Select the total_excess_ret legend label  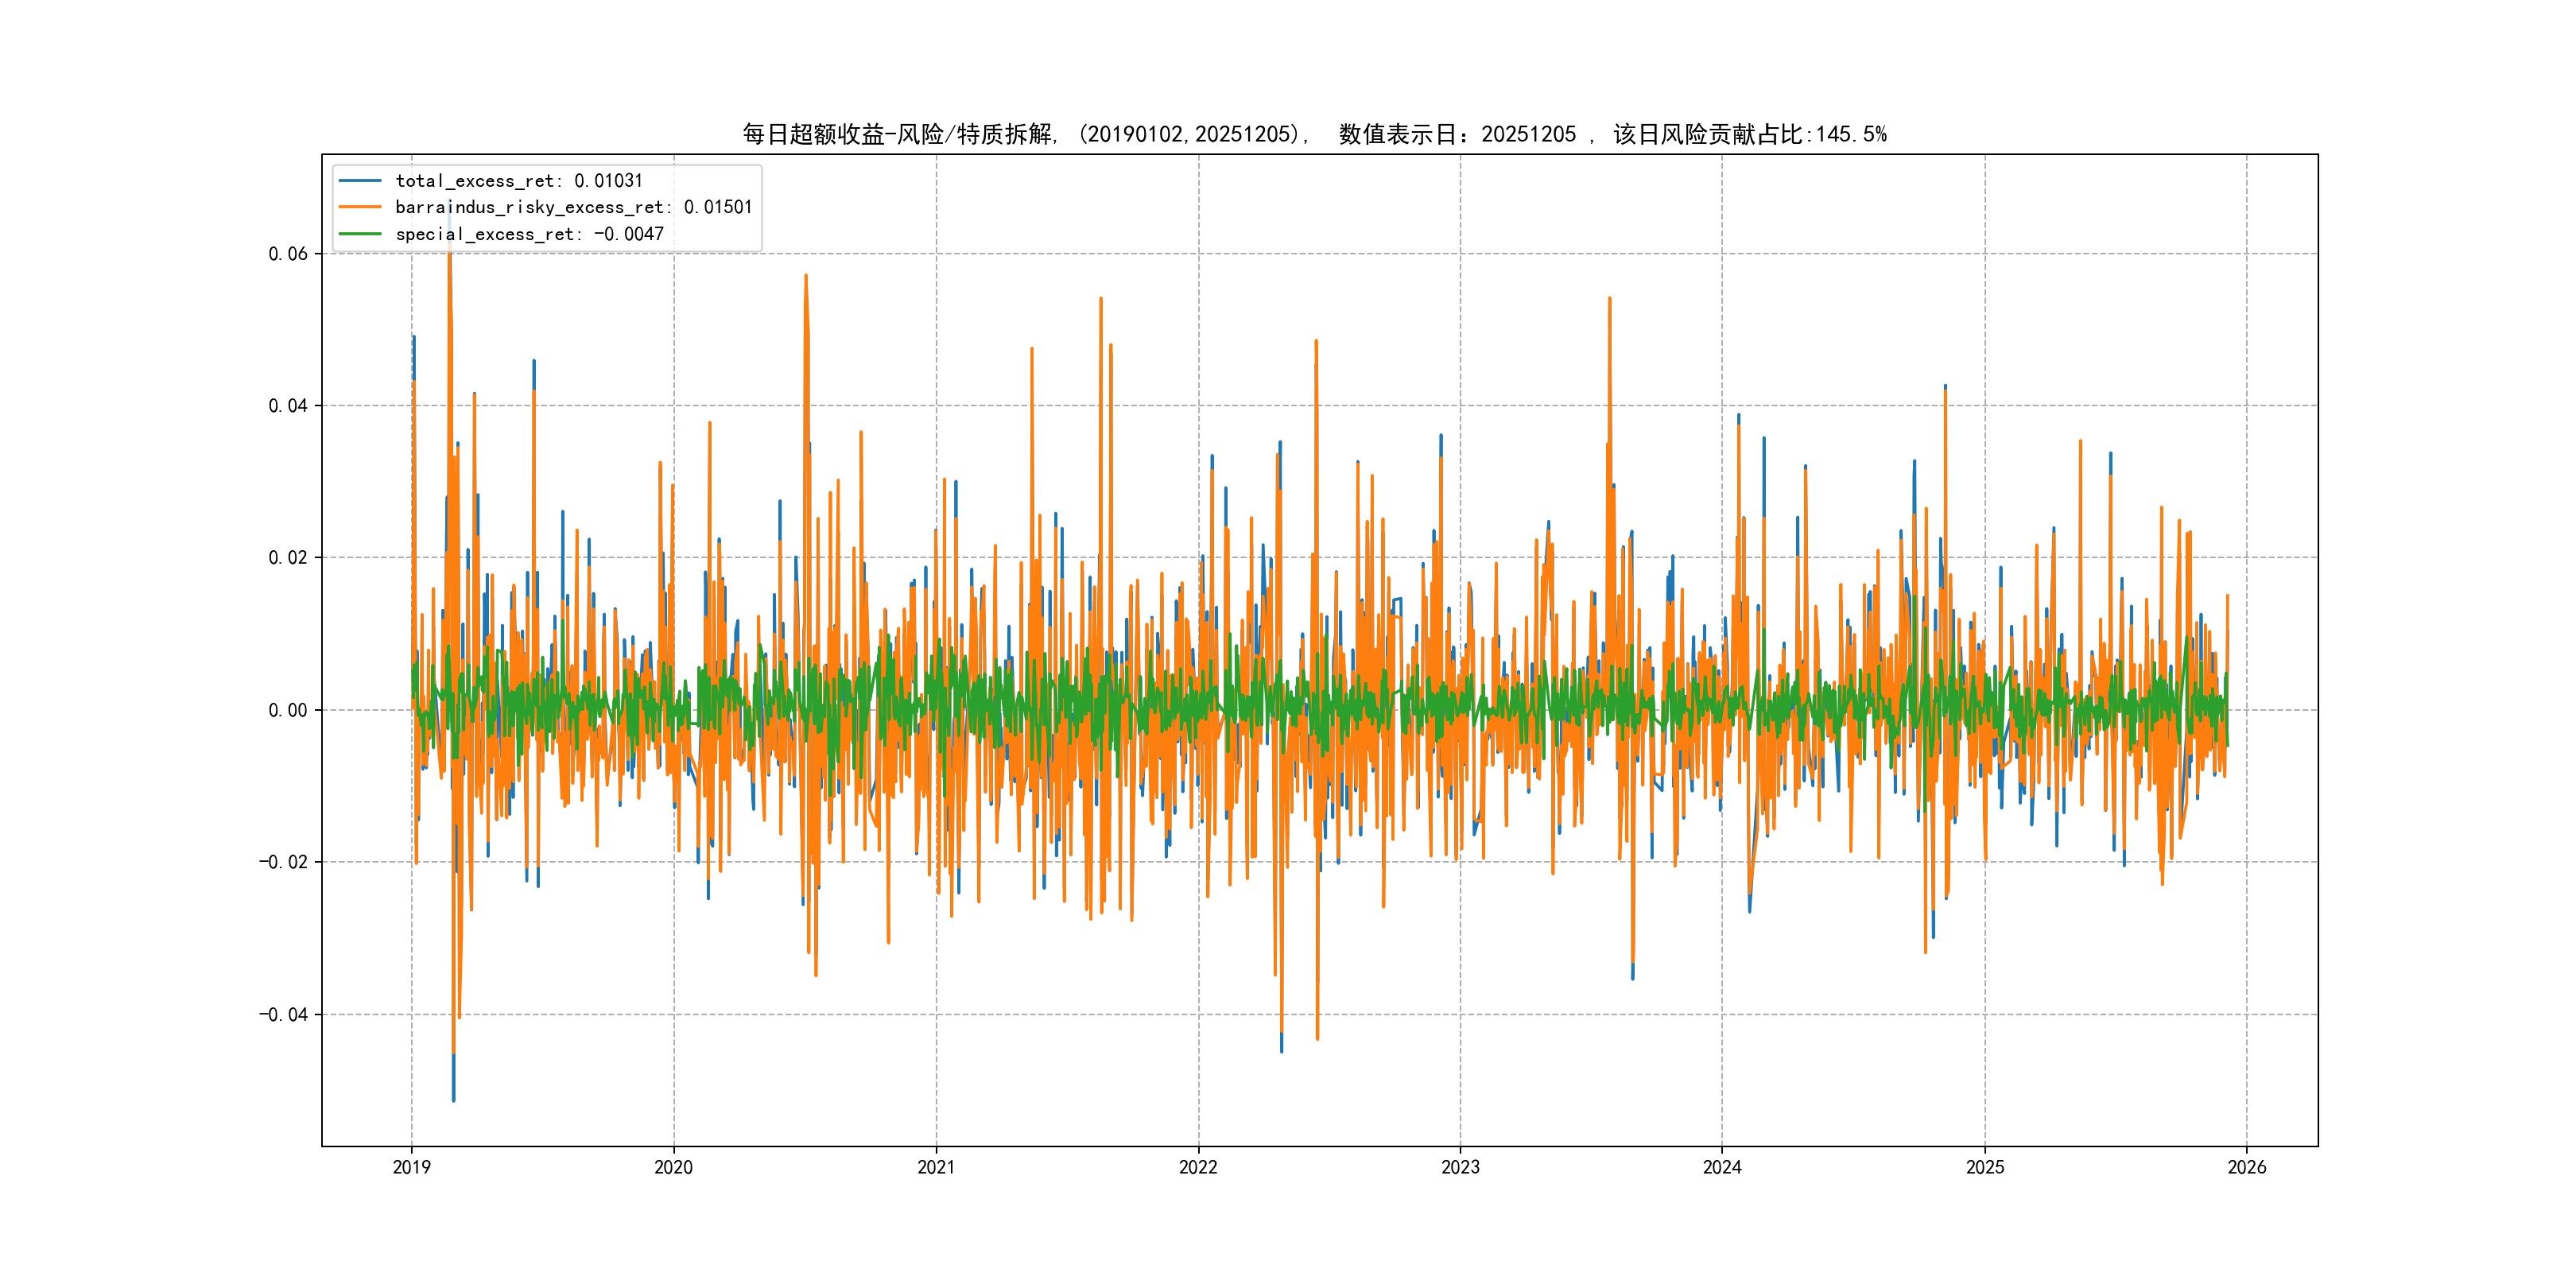tap(519, 181)
